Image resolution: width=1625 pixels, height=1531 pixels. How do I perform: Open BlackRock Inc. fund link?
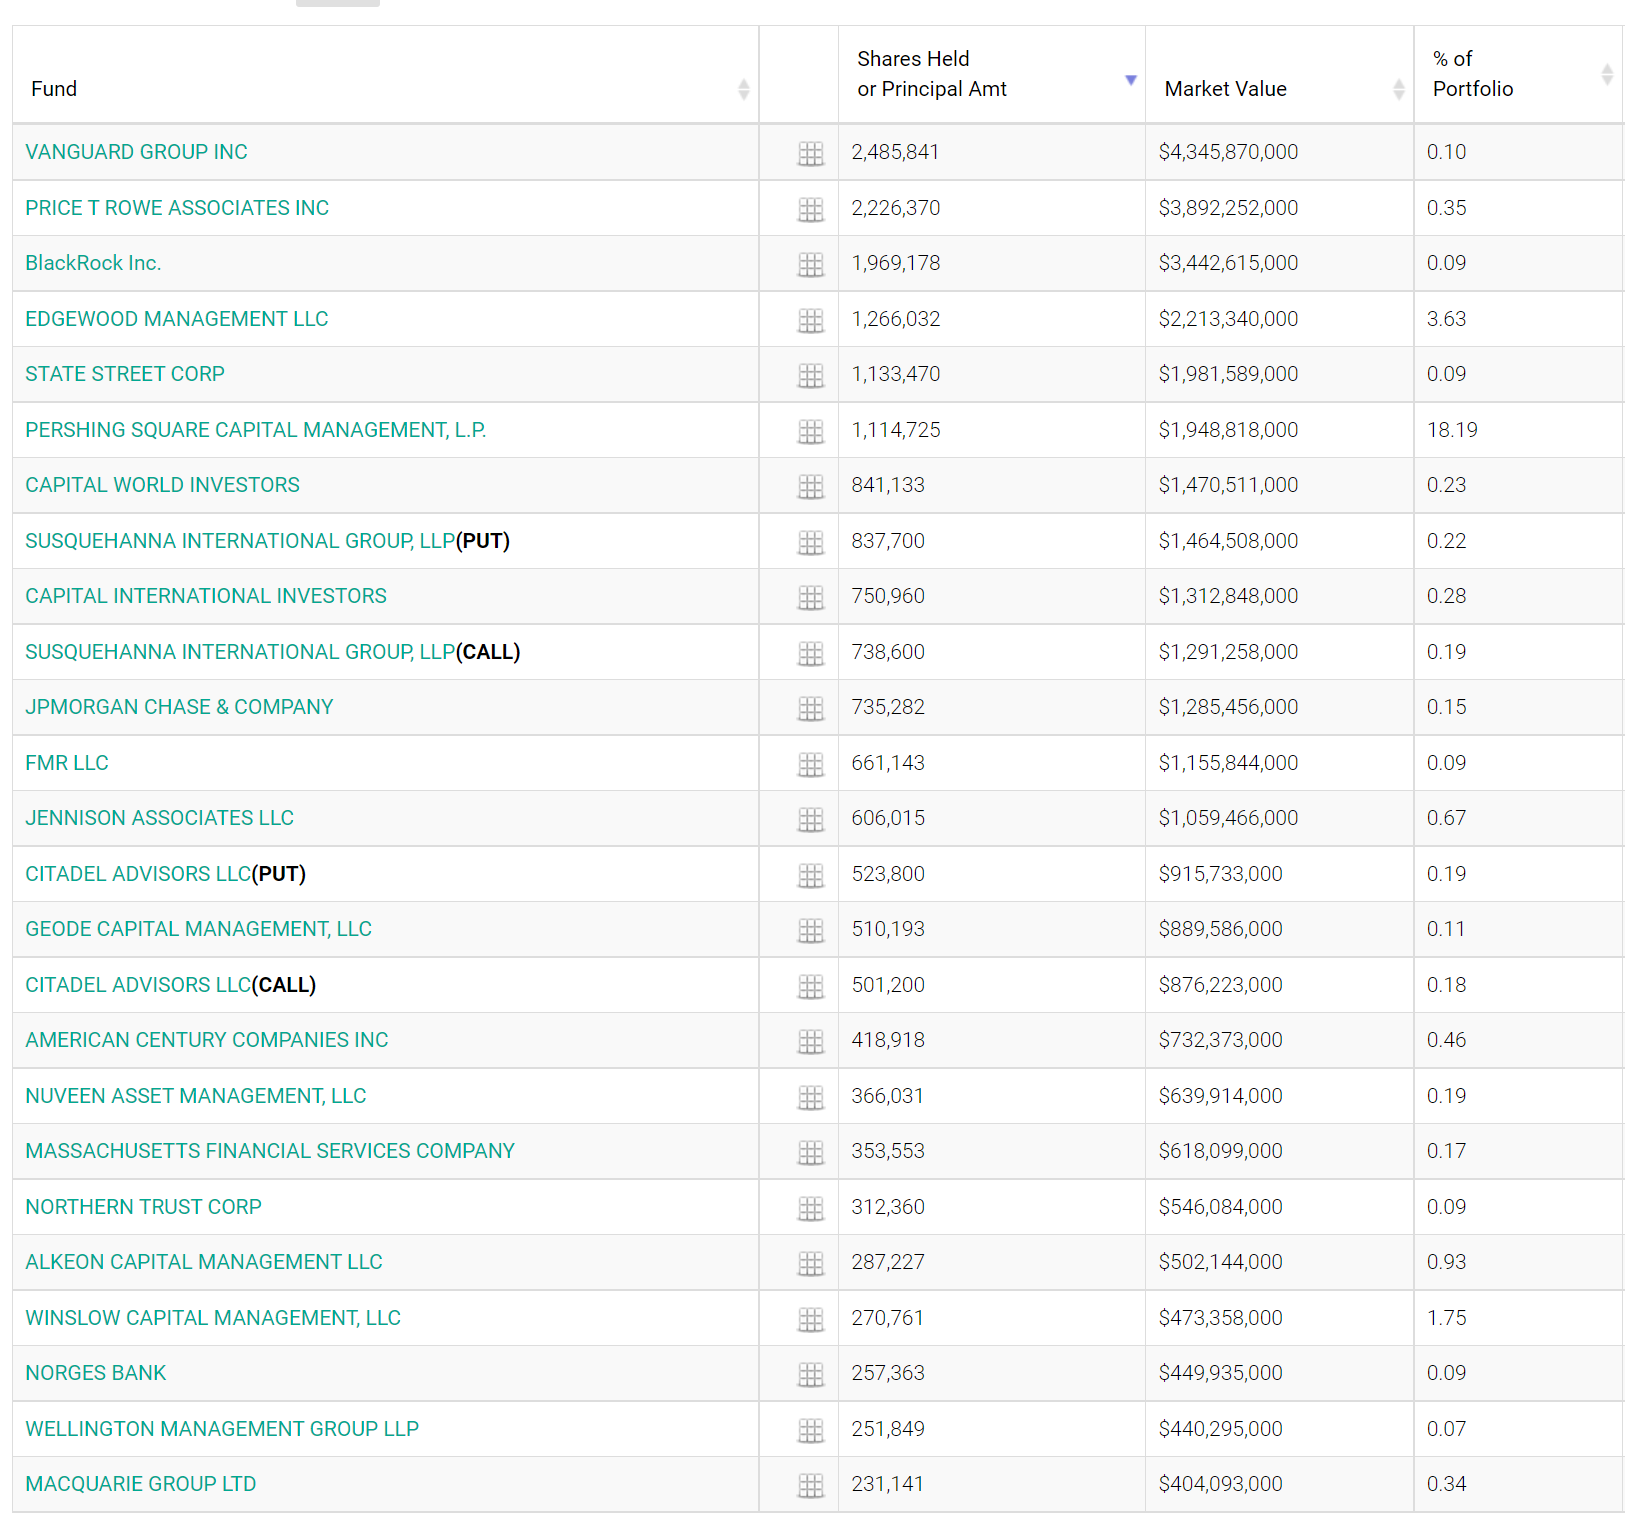pyautogui.click(x=93, y=263)
